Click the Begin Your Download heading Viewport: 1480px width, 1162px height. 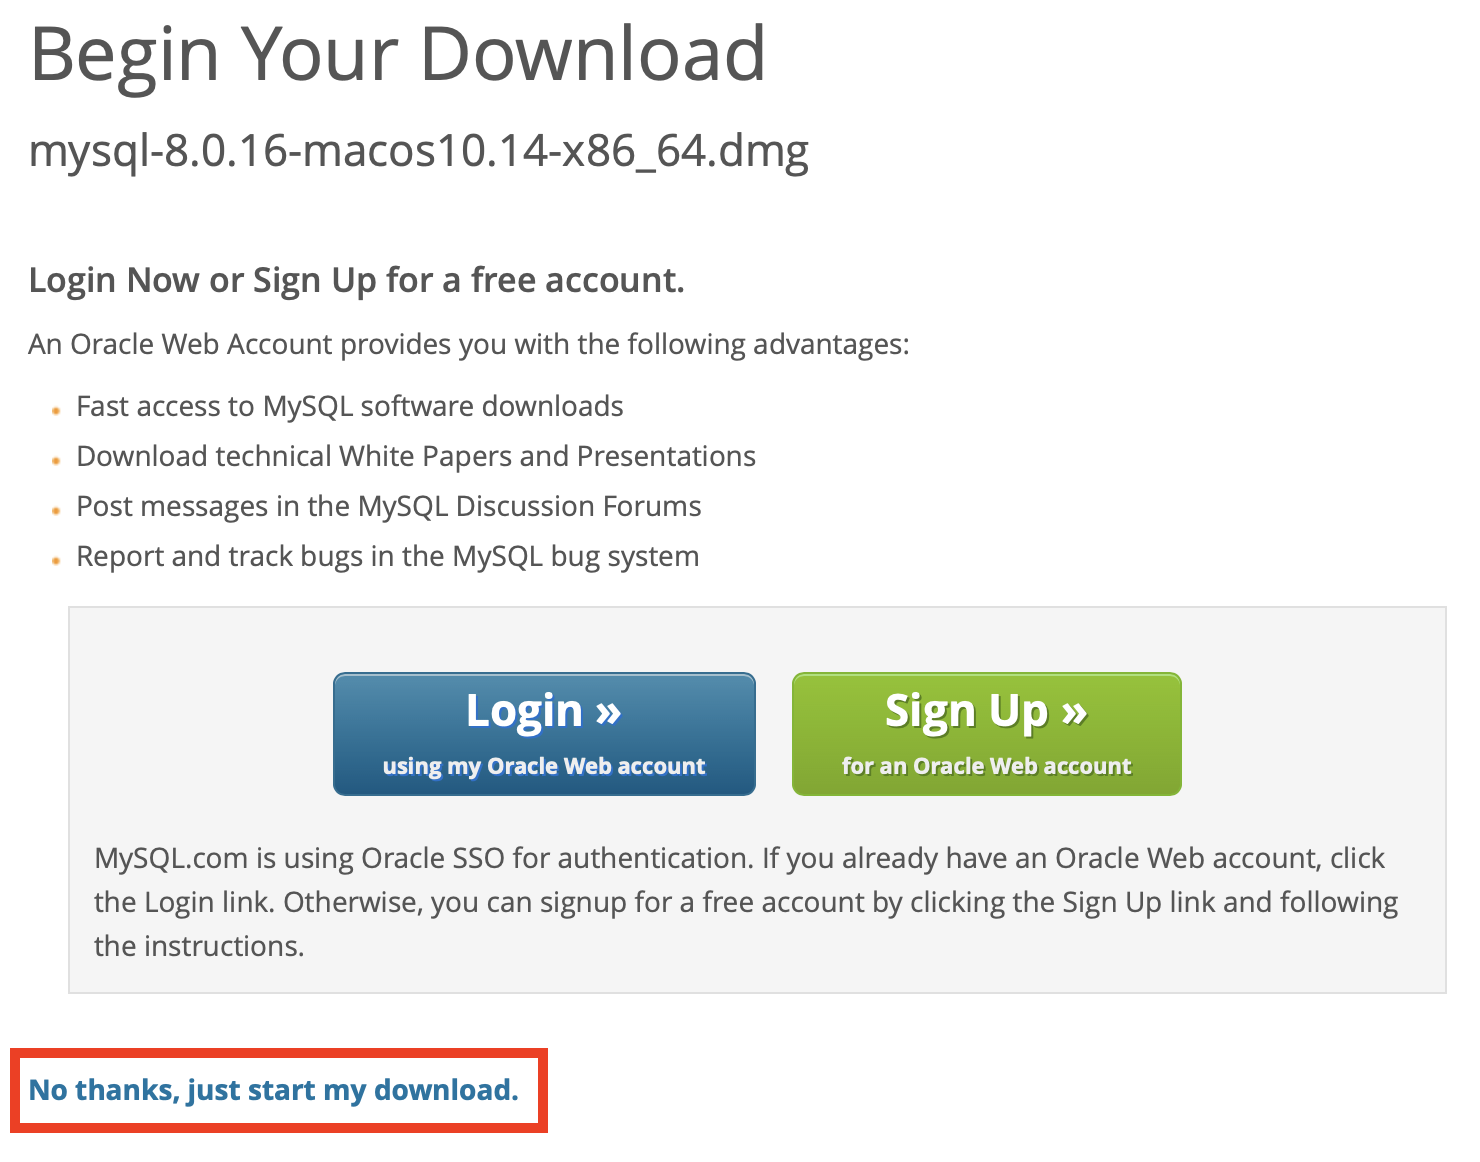398,53
